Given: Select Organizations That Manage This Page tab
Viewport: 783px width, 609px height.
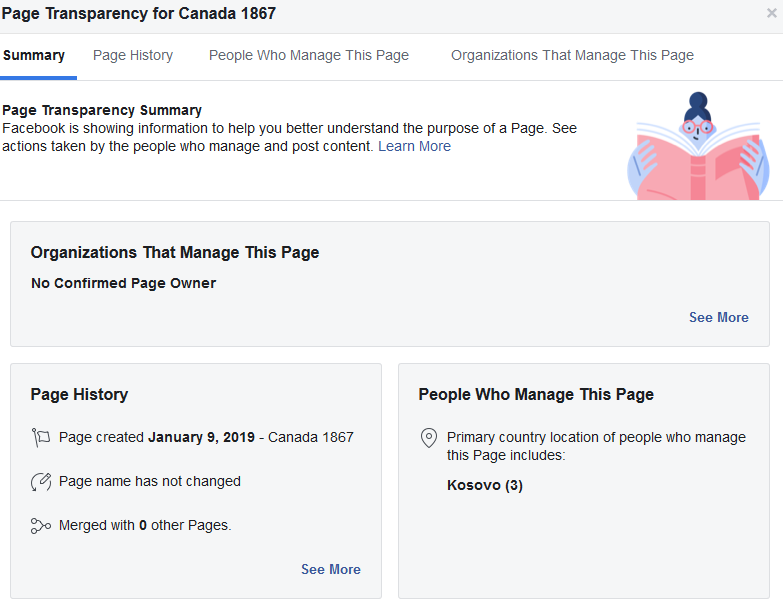Looking at the screenshot, I should (572, 55).
